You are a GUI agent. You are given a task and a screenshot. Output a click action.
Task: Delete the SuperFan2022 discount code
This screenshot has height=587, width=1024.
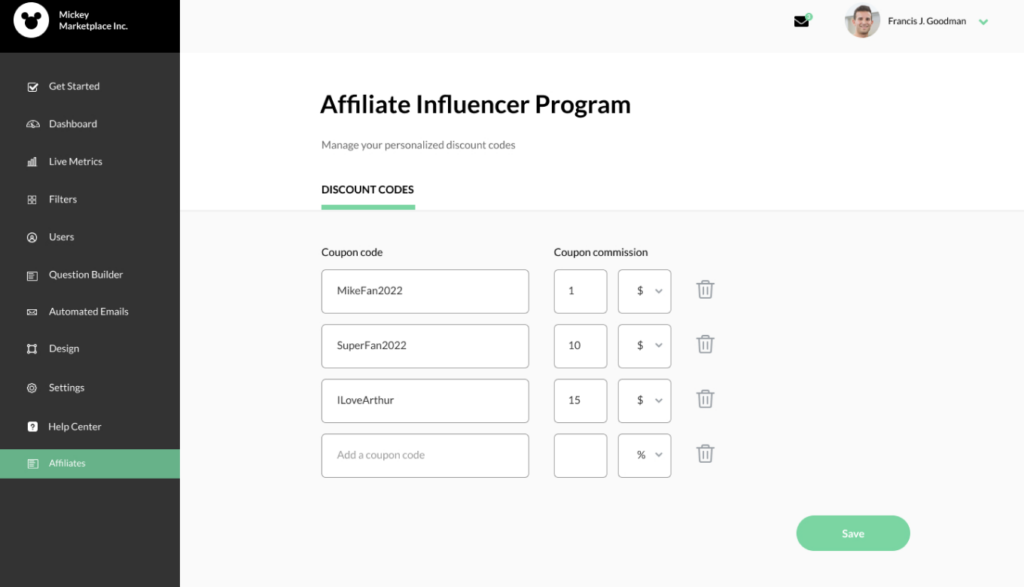point(705,344)
